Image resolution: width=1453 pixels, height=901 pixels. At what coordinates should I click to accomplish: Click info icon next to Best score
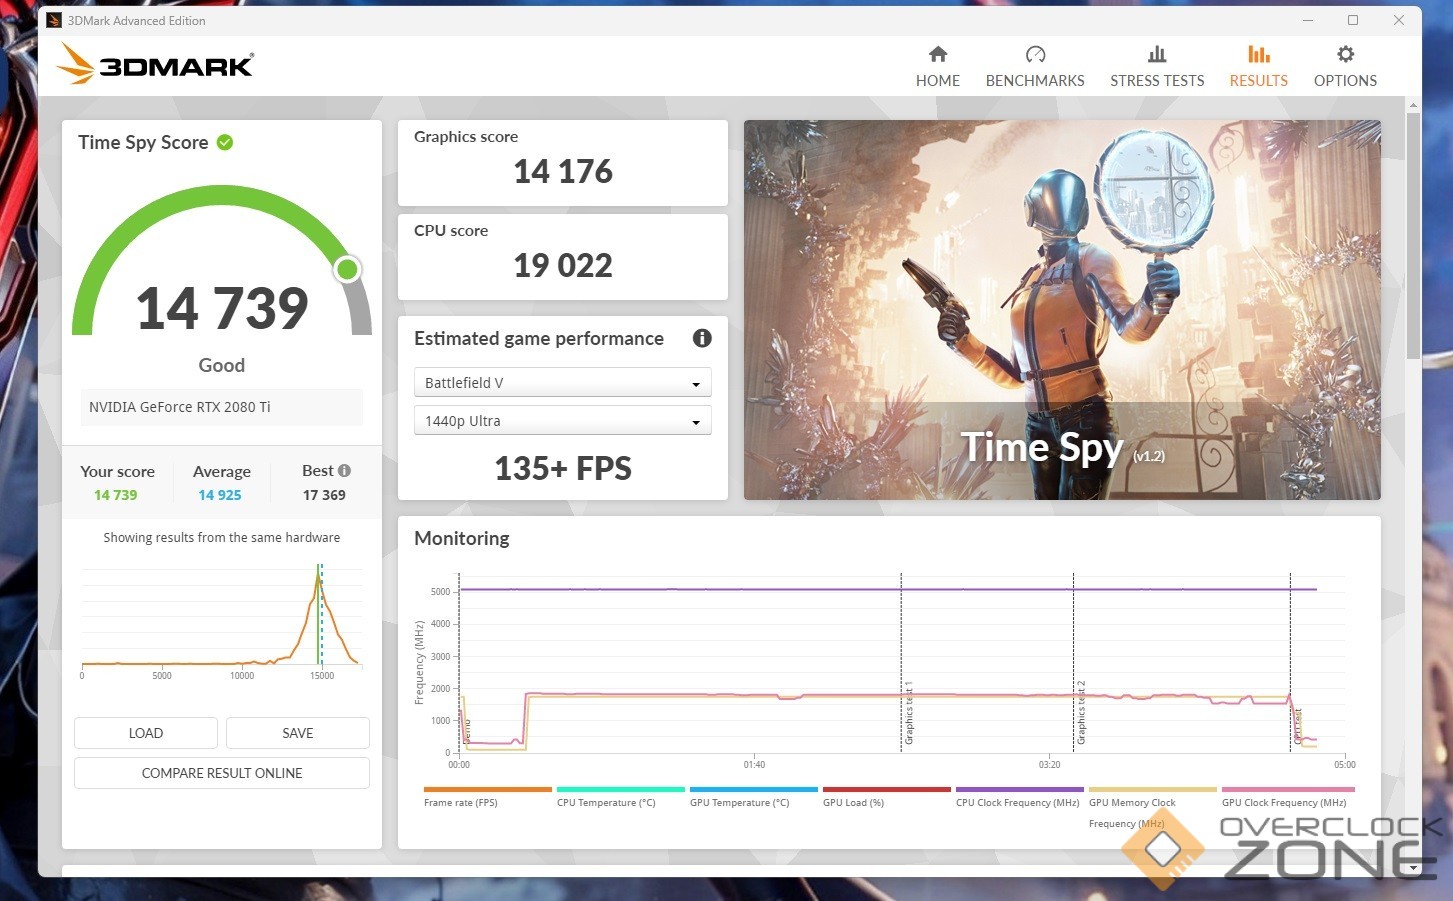pyautogui.click(x=345, y=470)
